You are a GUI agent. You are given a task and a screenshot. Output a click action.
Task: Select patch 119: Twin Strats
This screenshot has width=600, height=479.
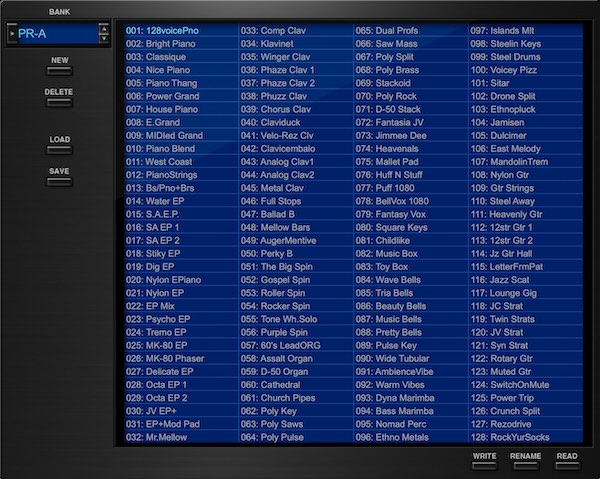tap(526, 319)
